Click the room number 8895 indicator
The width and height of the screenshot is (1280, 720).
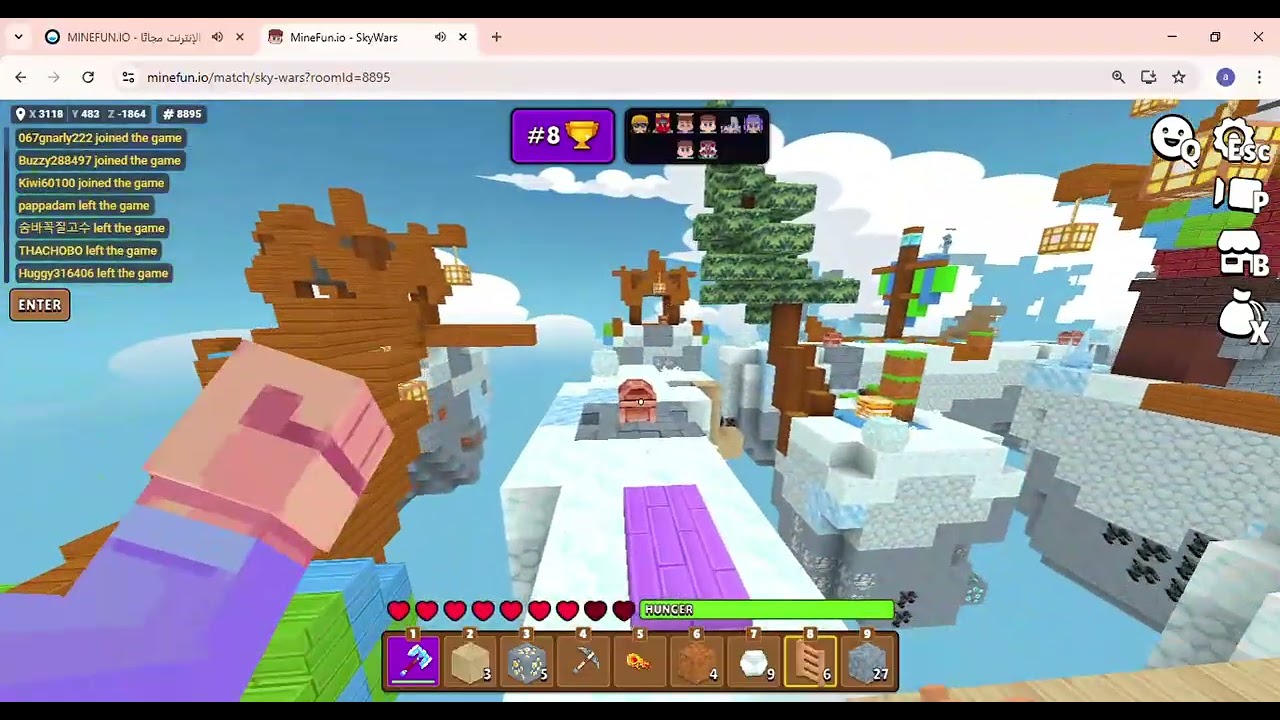(x=182, y=114)
